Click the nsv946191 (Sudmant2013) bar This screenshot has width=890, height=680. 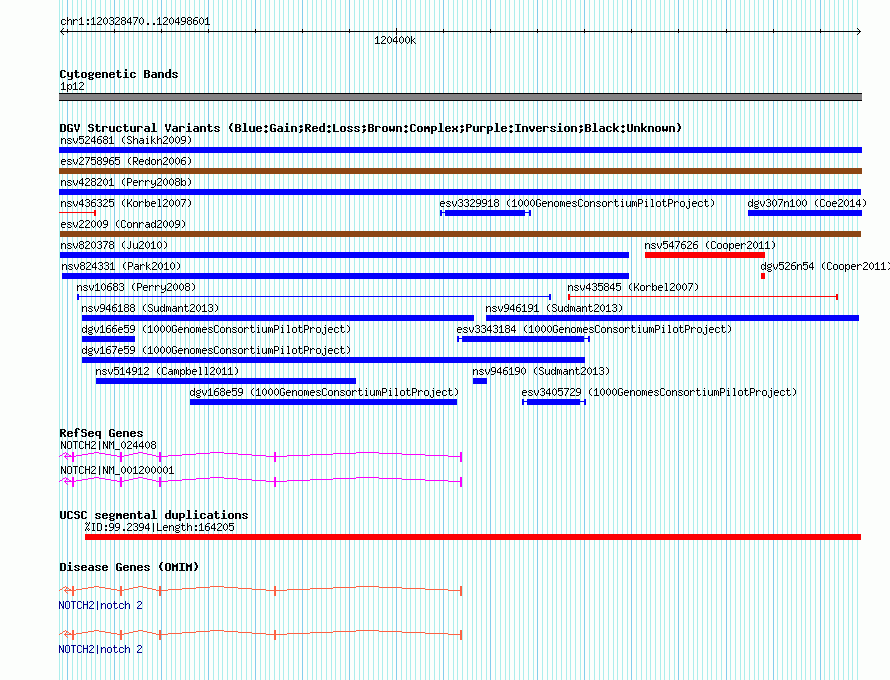(x=672, y=318)
